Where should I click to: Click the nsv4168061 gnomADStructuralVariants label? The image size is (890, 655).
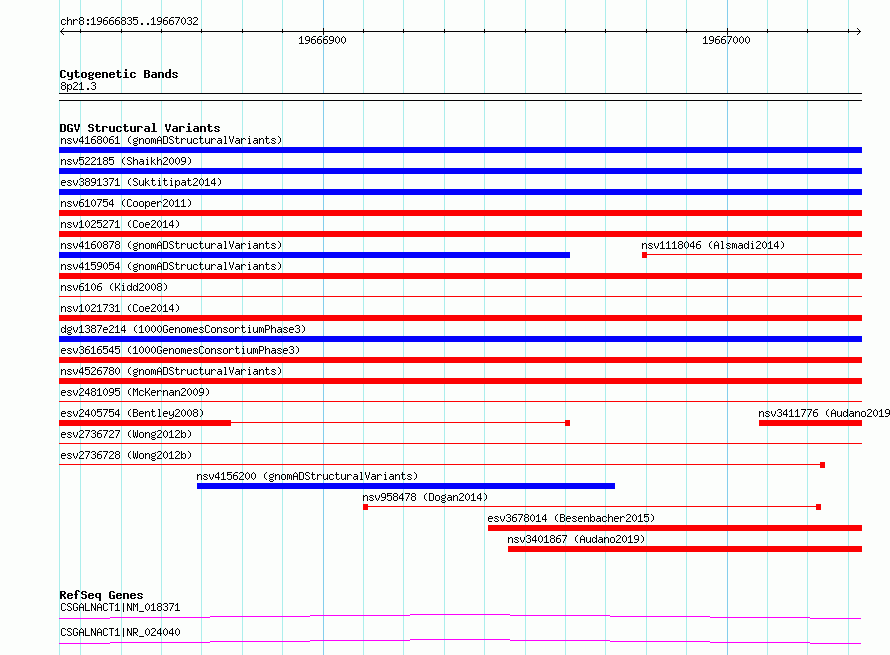171,140
